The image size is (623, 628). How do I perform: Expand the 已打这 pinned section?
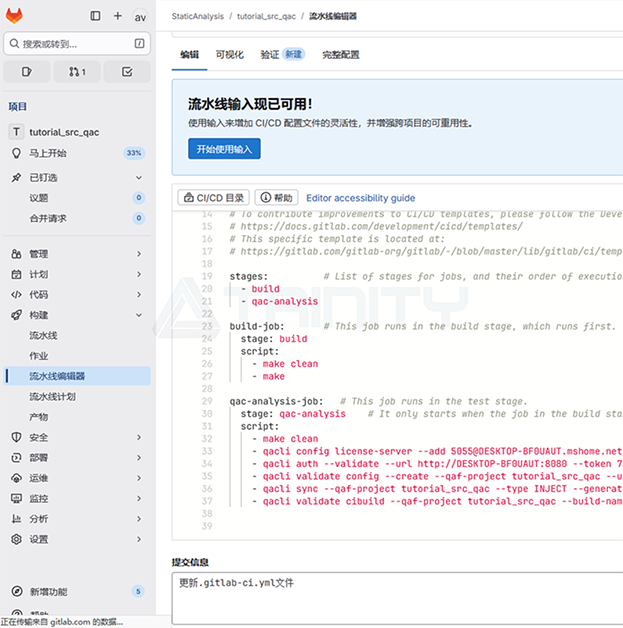click(x=76, y=177)
